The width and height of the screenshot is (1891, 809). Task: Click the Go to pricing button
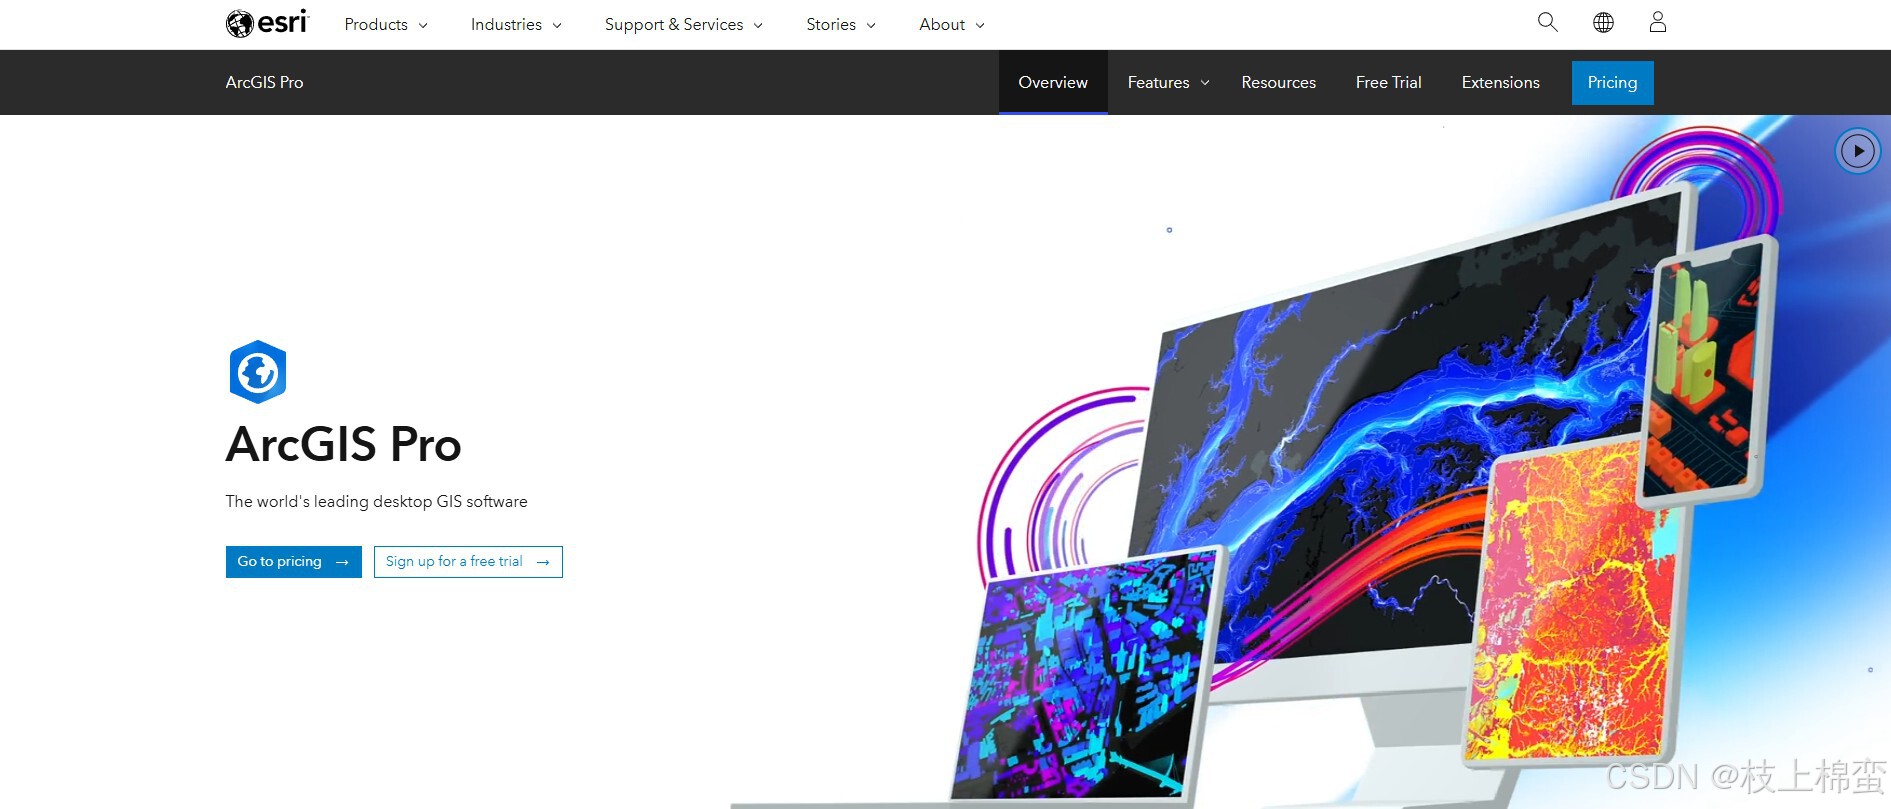click(x=294, y=562)
